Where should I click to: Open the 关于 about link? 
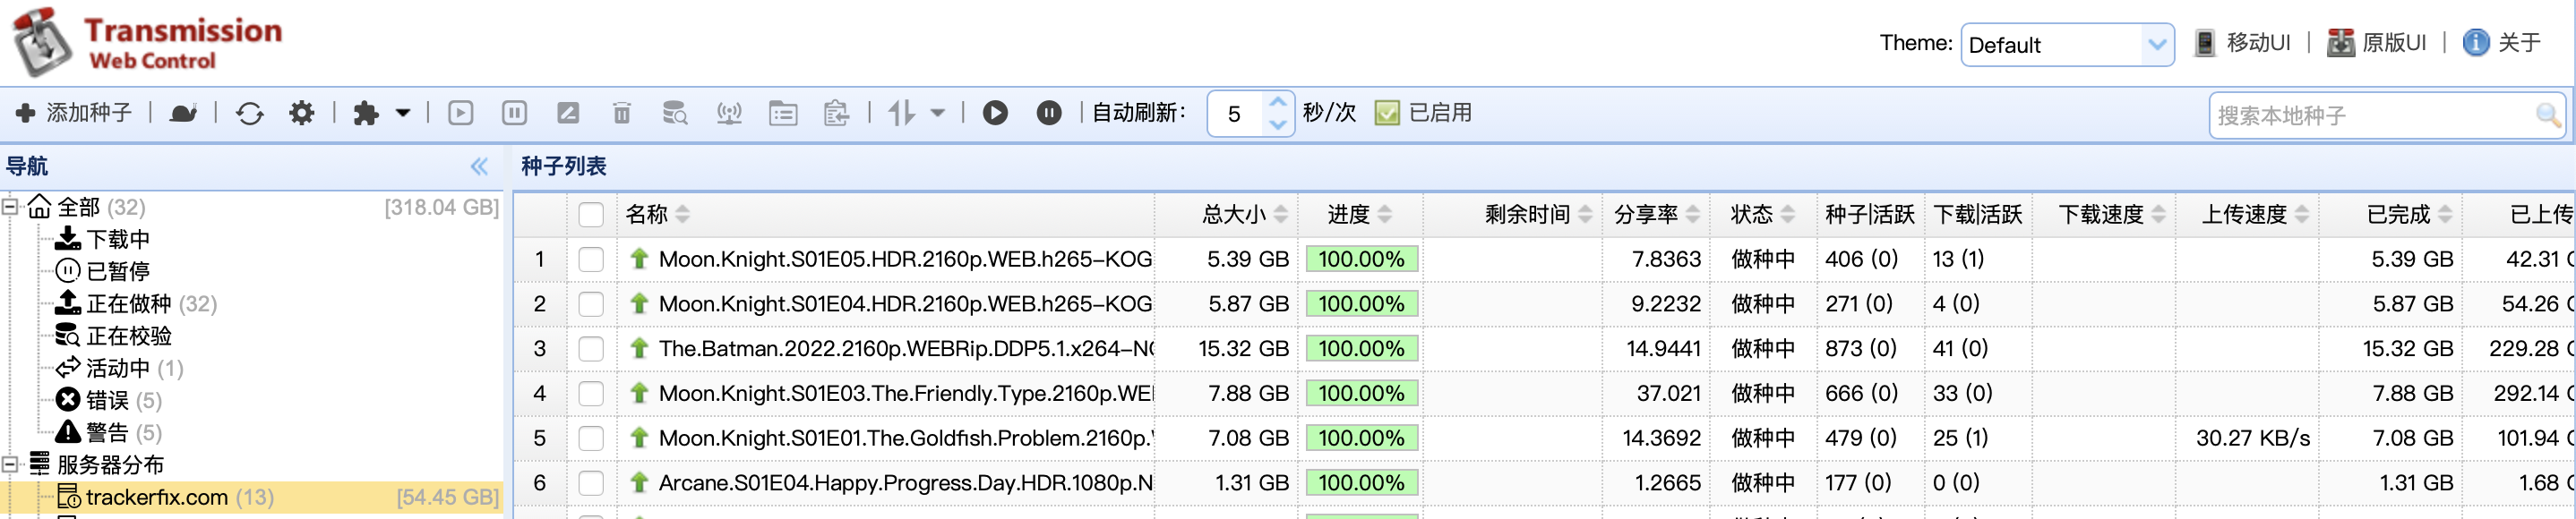(x=2501, y=43)
